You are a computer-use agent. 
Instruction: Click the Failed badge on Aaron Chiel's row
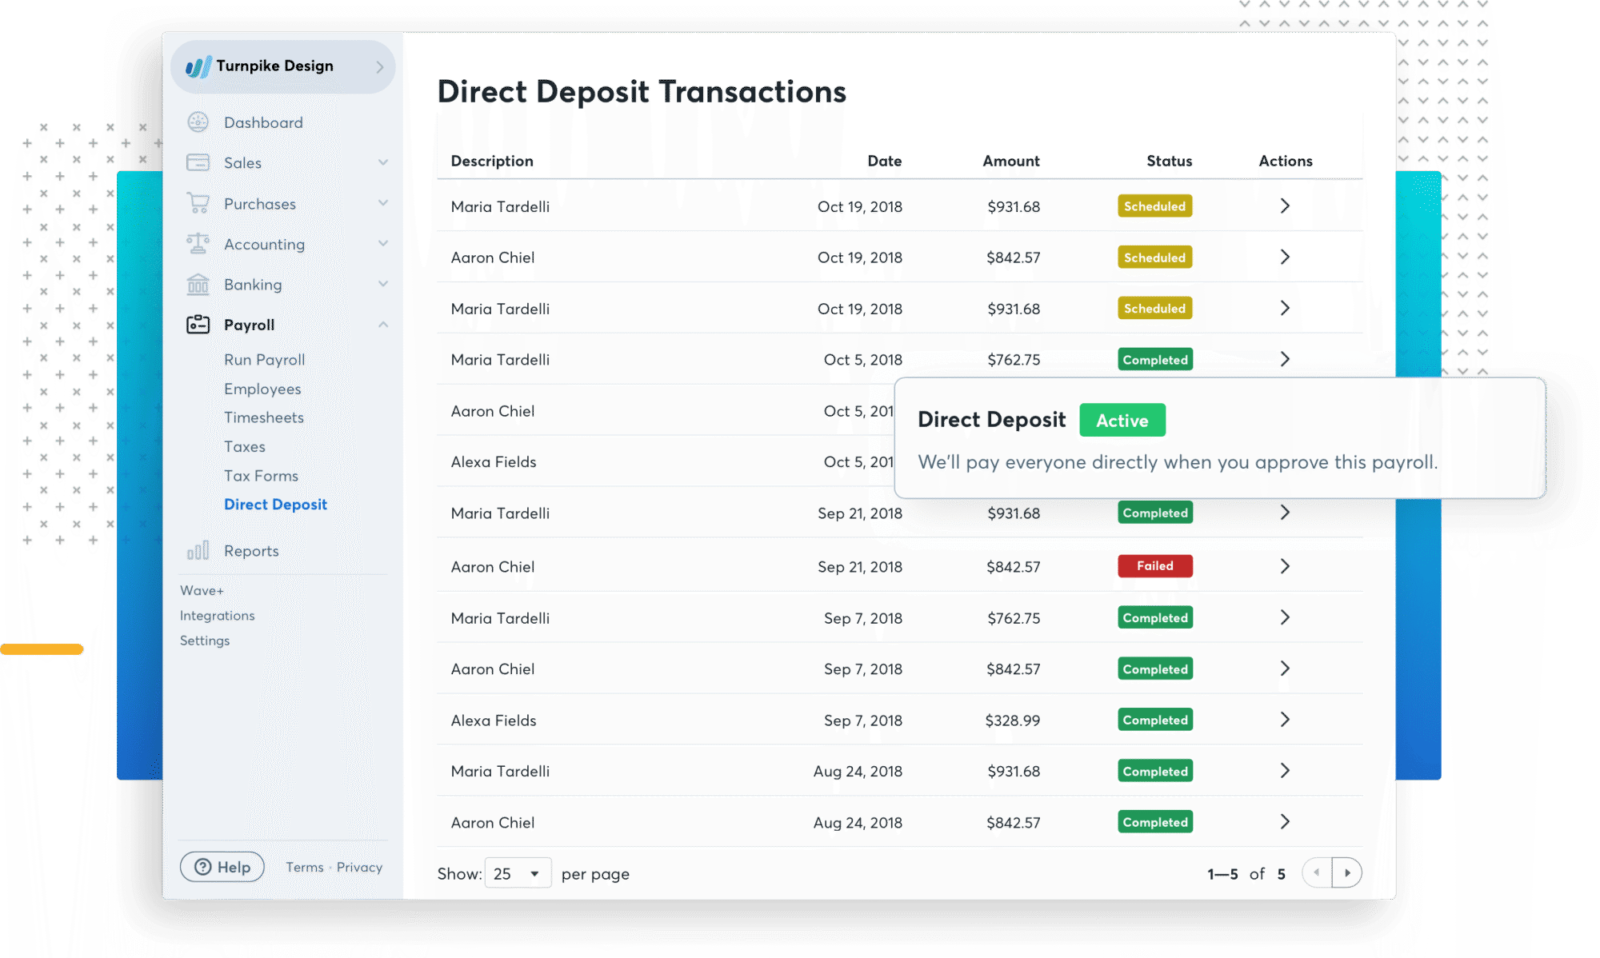[x=1155, y=566]
